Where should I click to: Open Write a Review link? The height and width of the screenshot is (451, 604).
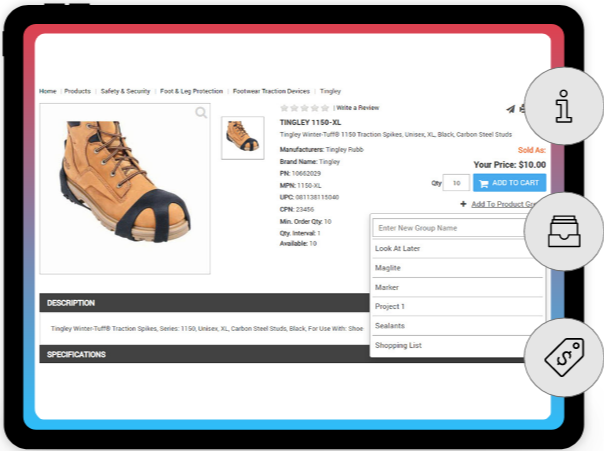click(358, 108)
